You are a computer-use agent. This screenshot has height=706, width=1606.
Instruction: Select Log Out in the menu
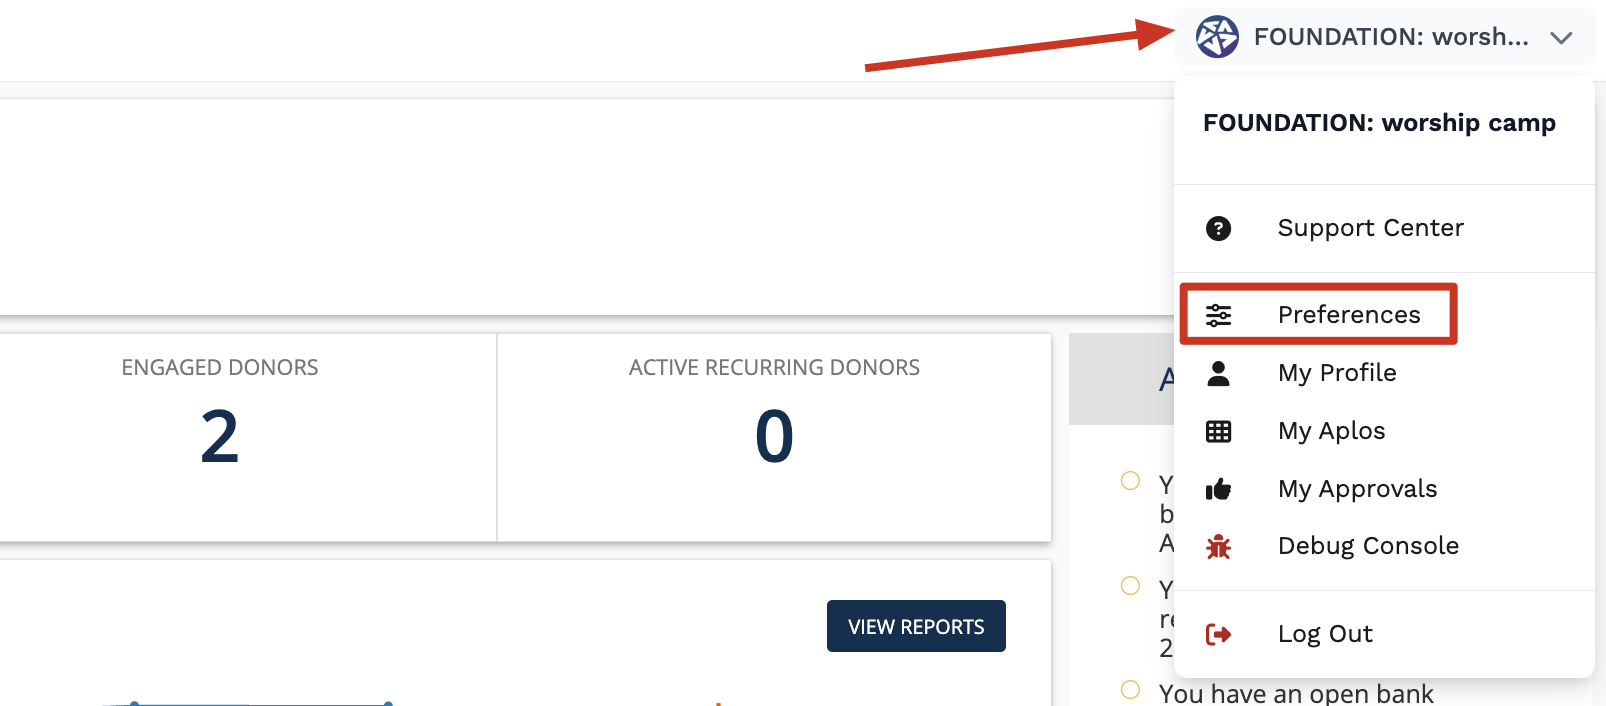[x=1325, y=634]
